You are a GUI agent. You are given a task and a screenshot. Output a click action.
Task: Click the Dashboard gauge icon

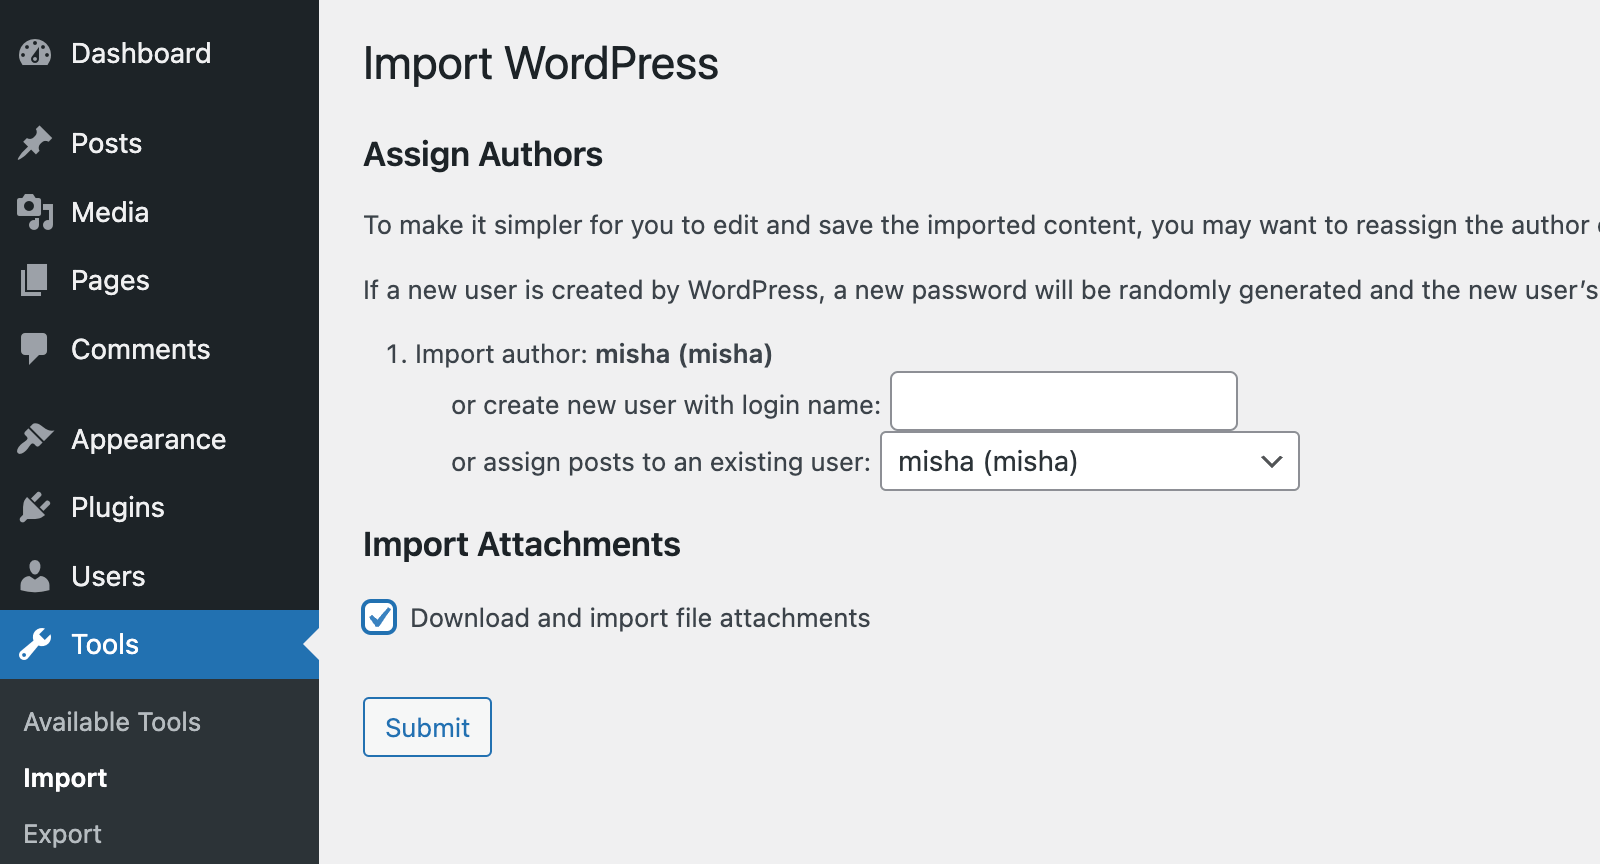click(x=35, y=53)
